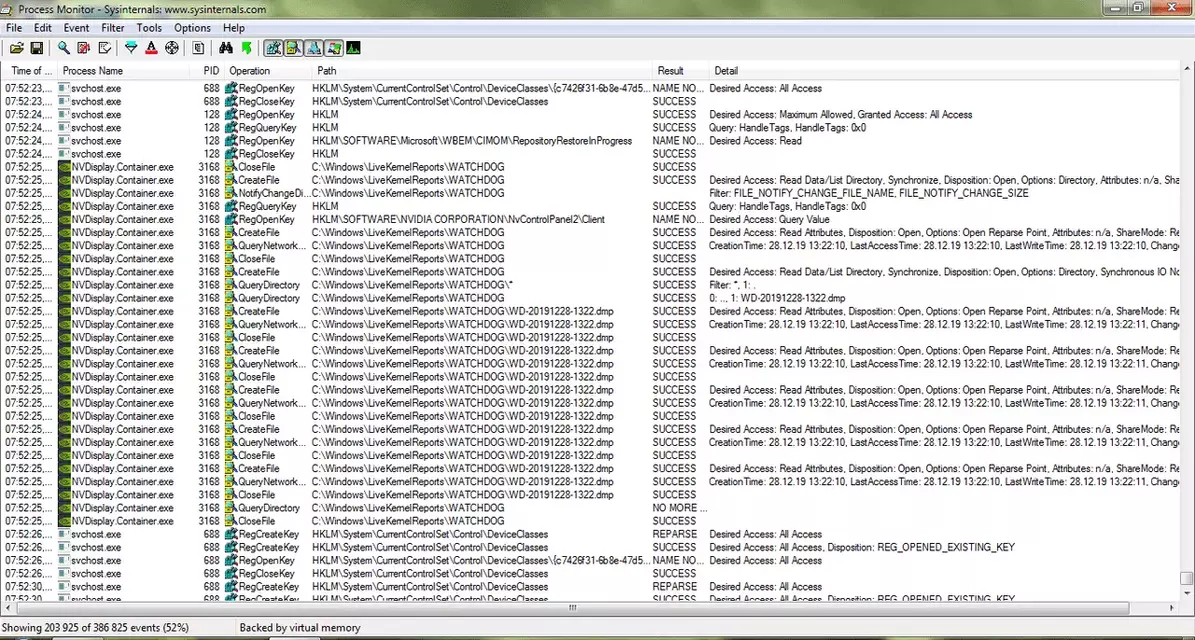Viewport: 1195px width, 640px height.
Task: Click the horizontal scrollbar right arrow
Action: pos(1172,608)
